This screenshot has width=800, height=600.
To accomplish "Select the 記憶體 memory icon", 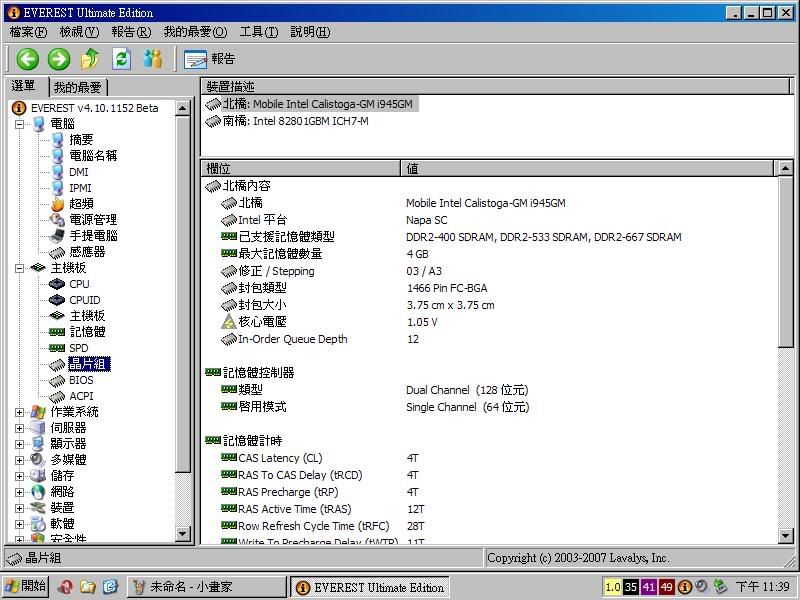I will [57, 332].
